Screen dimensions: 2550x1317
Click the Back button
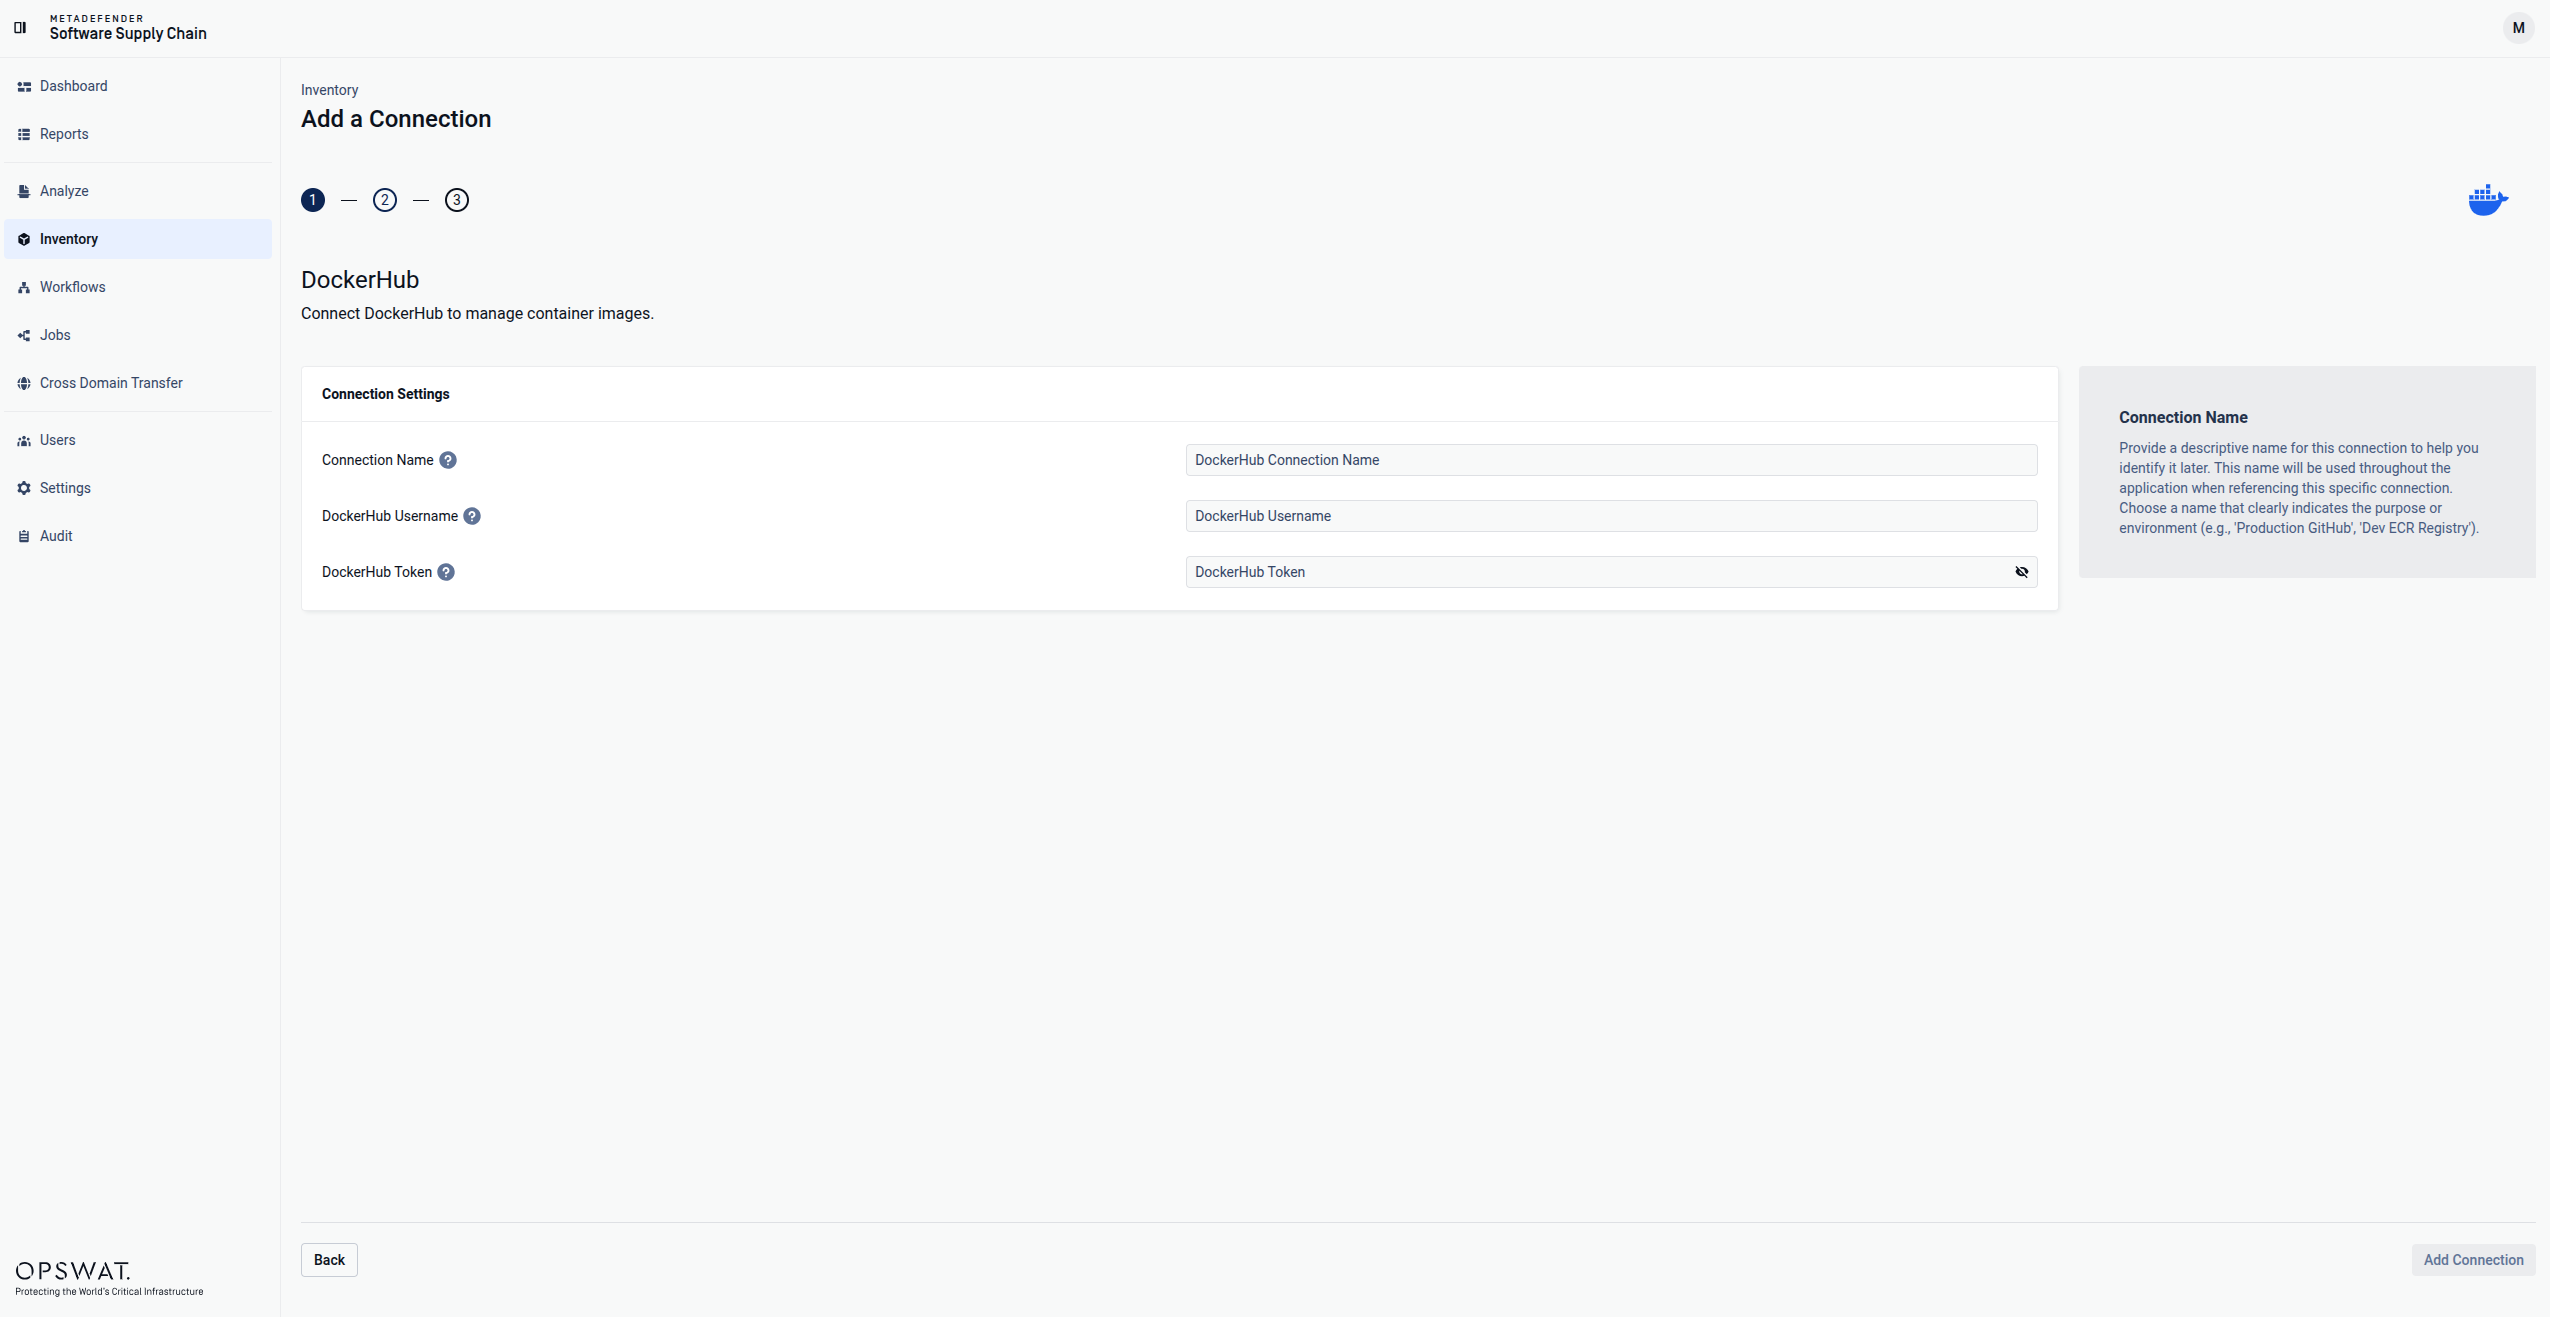point(329,1260)
